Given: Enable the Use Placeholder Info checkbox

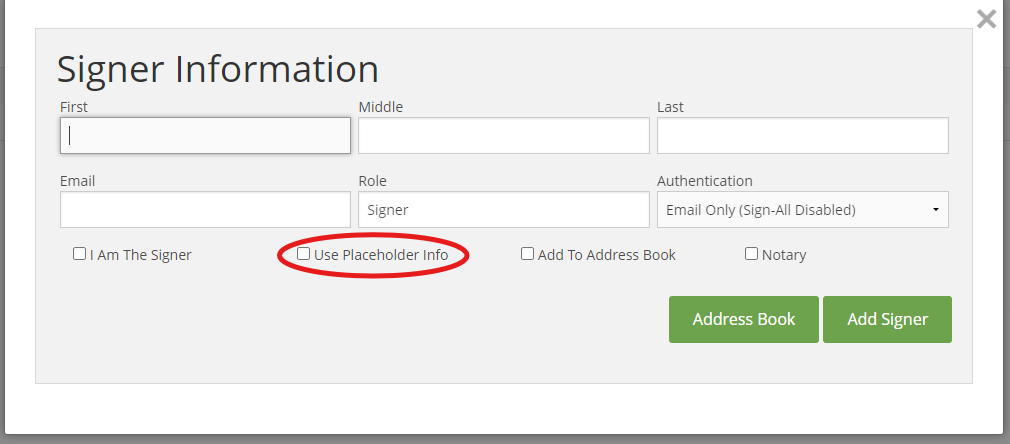Looking at the screenshot, I should tap(303, 254).
